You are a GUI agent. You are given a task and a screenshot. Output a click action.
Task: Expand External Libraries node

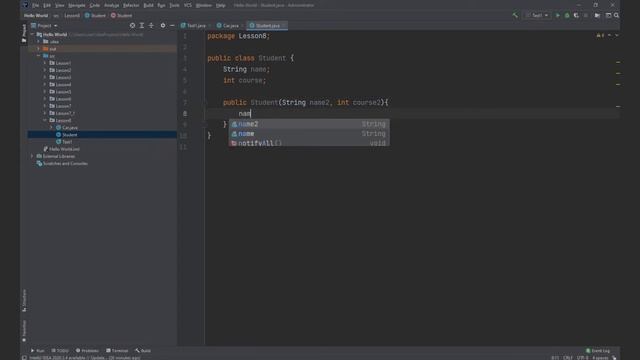tap(32, 156)
